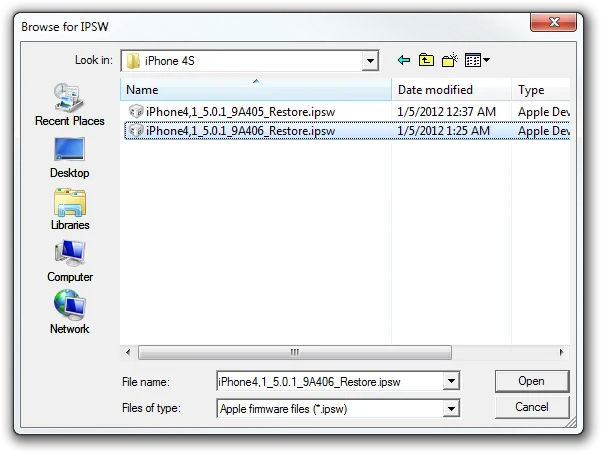Open Network in the sidebar

pos(69,312)
